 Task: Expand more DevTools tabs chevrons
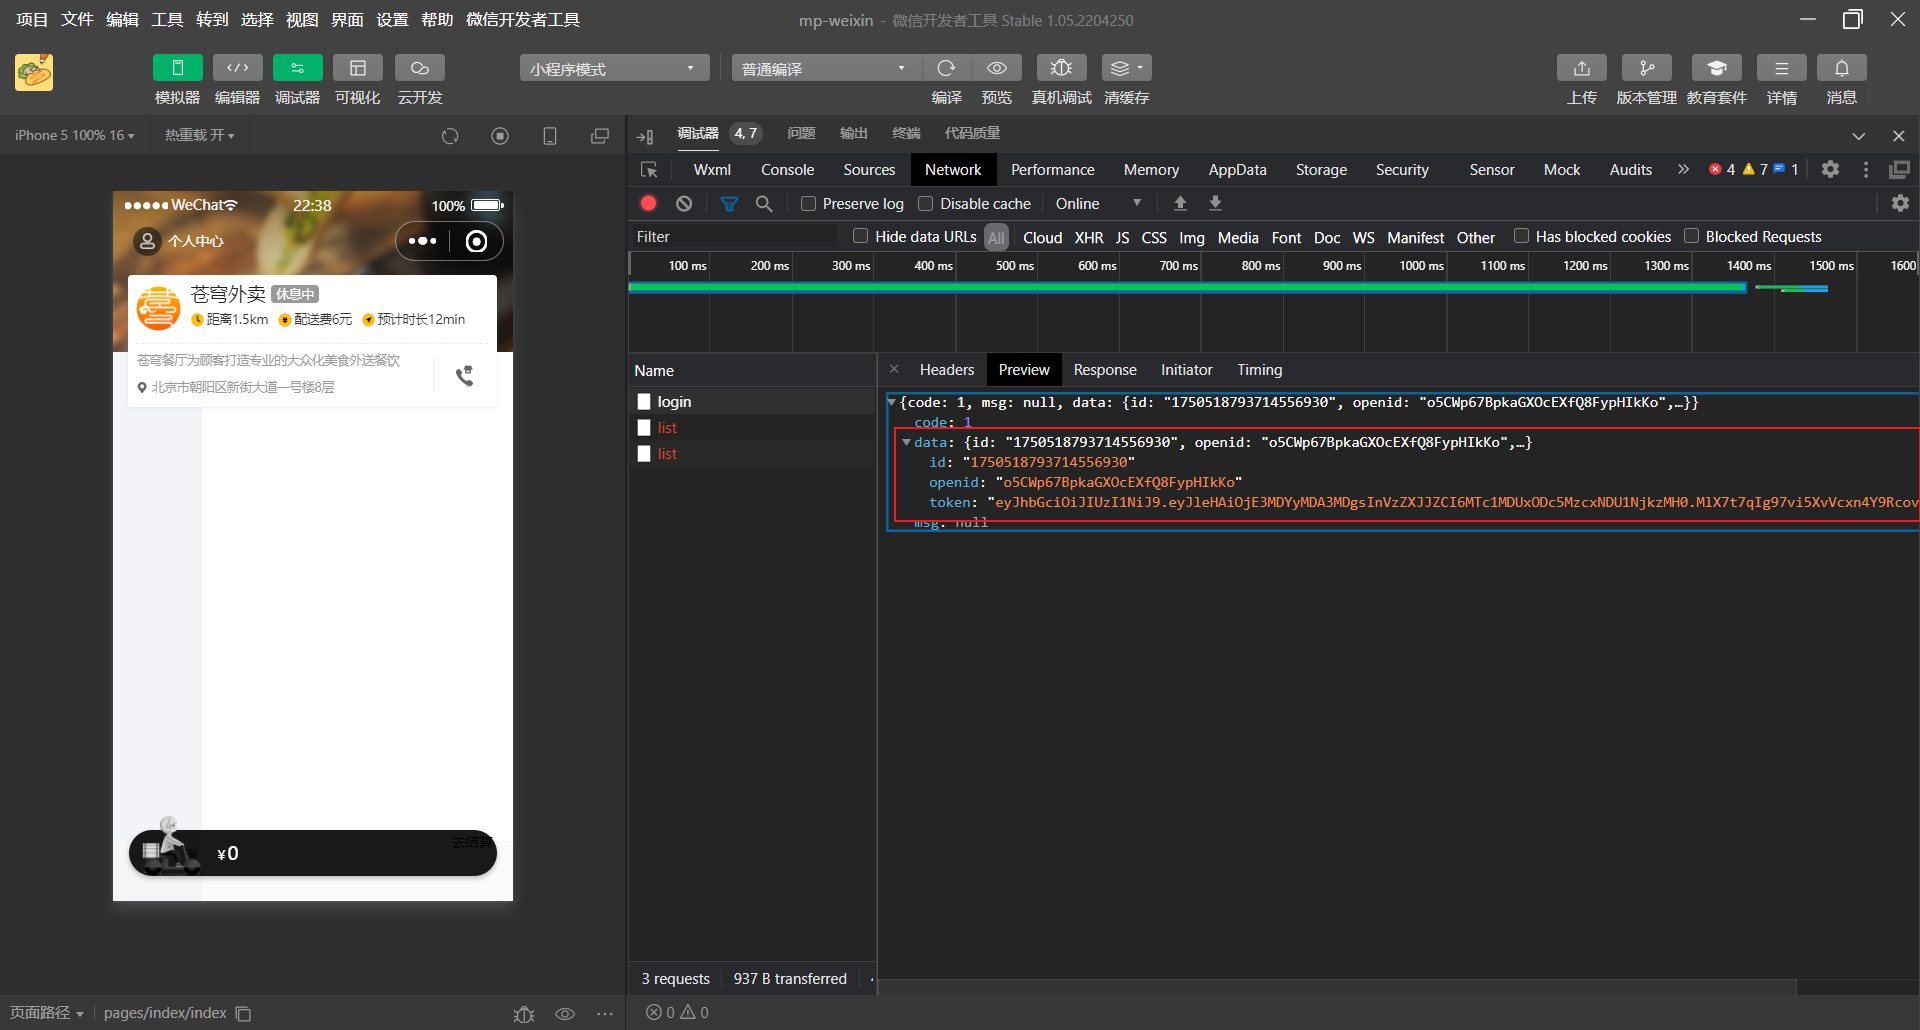pyautogui.click(x=1683, y=169)
